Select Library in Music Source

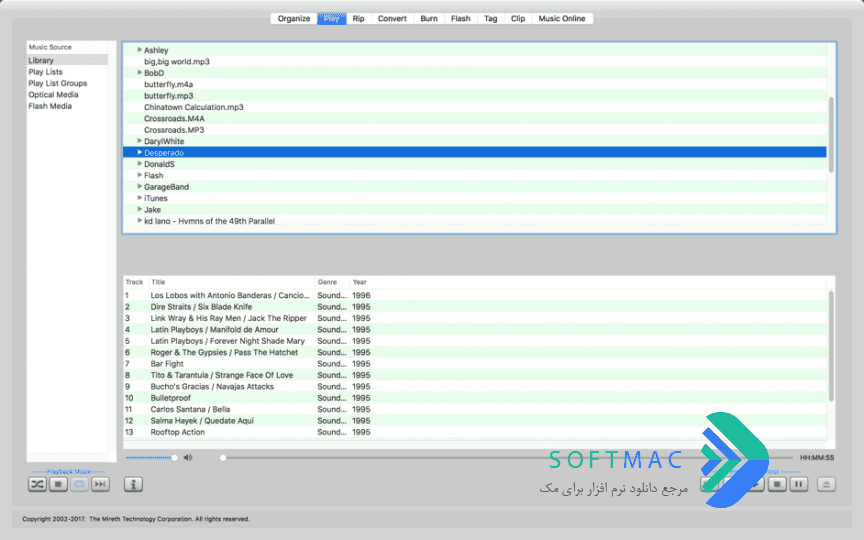point(67,60)
